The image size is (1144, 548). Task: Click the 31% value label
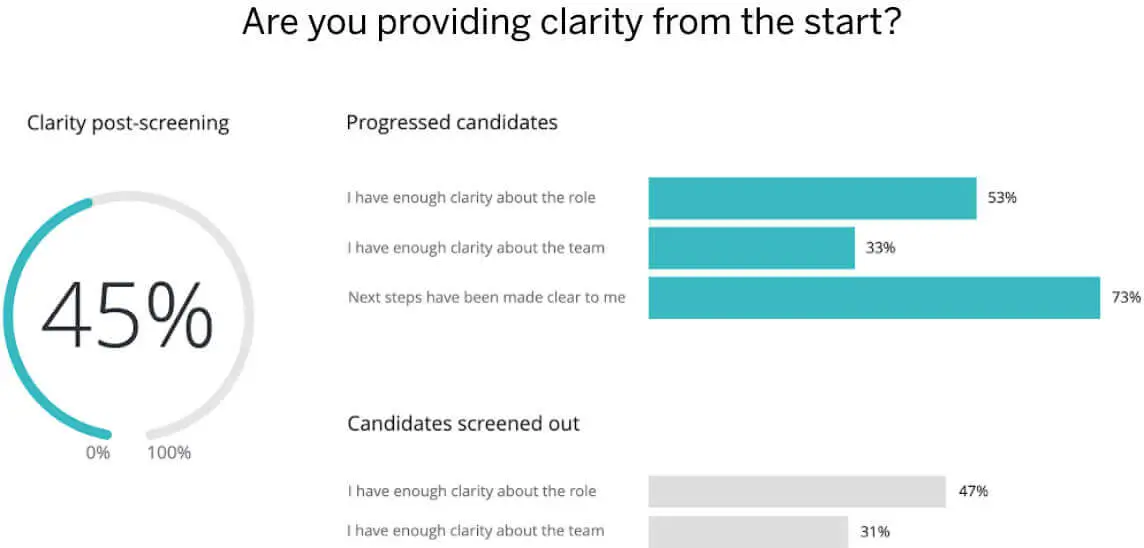(x=875, y=532)
